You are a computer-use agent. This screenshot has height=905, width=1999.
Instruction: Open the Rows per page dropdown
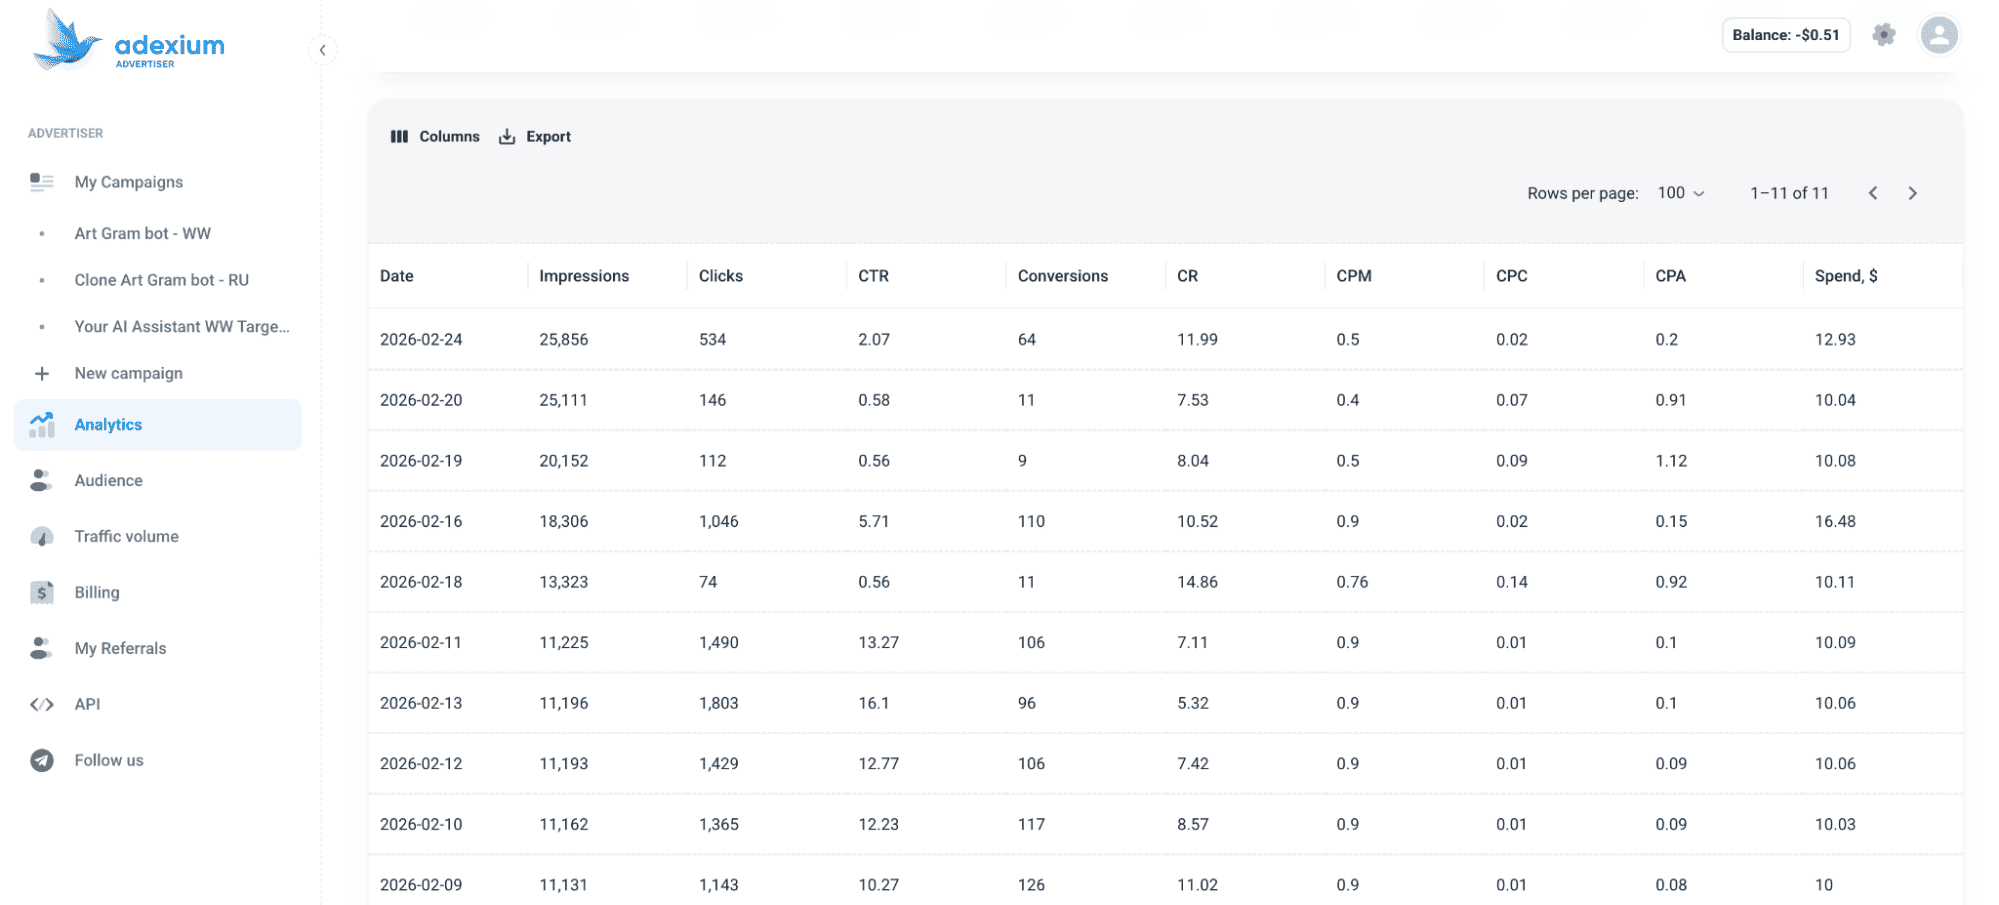(1680, 193)
